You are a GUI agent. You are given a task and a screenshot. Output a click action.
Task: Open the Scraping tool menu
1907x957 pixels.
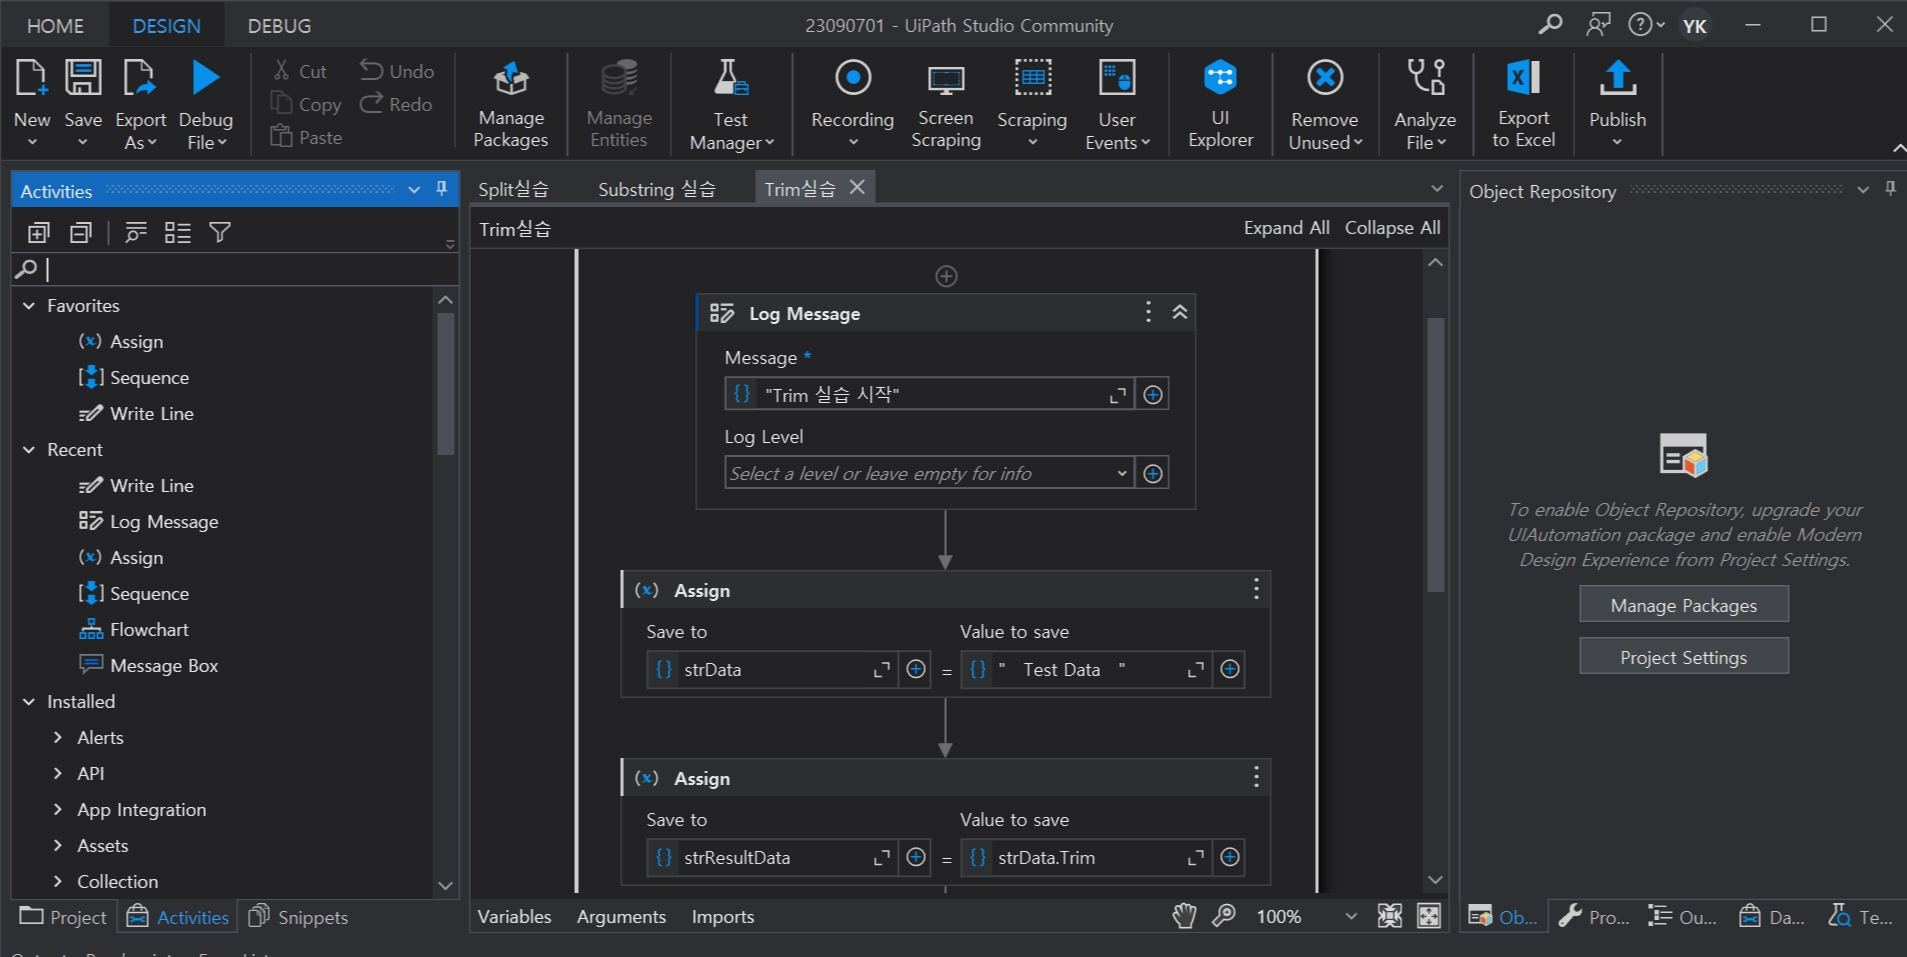[1032, 104]
